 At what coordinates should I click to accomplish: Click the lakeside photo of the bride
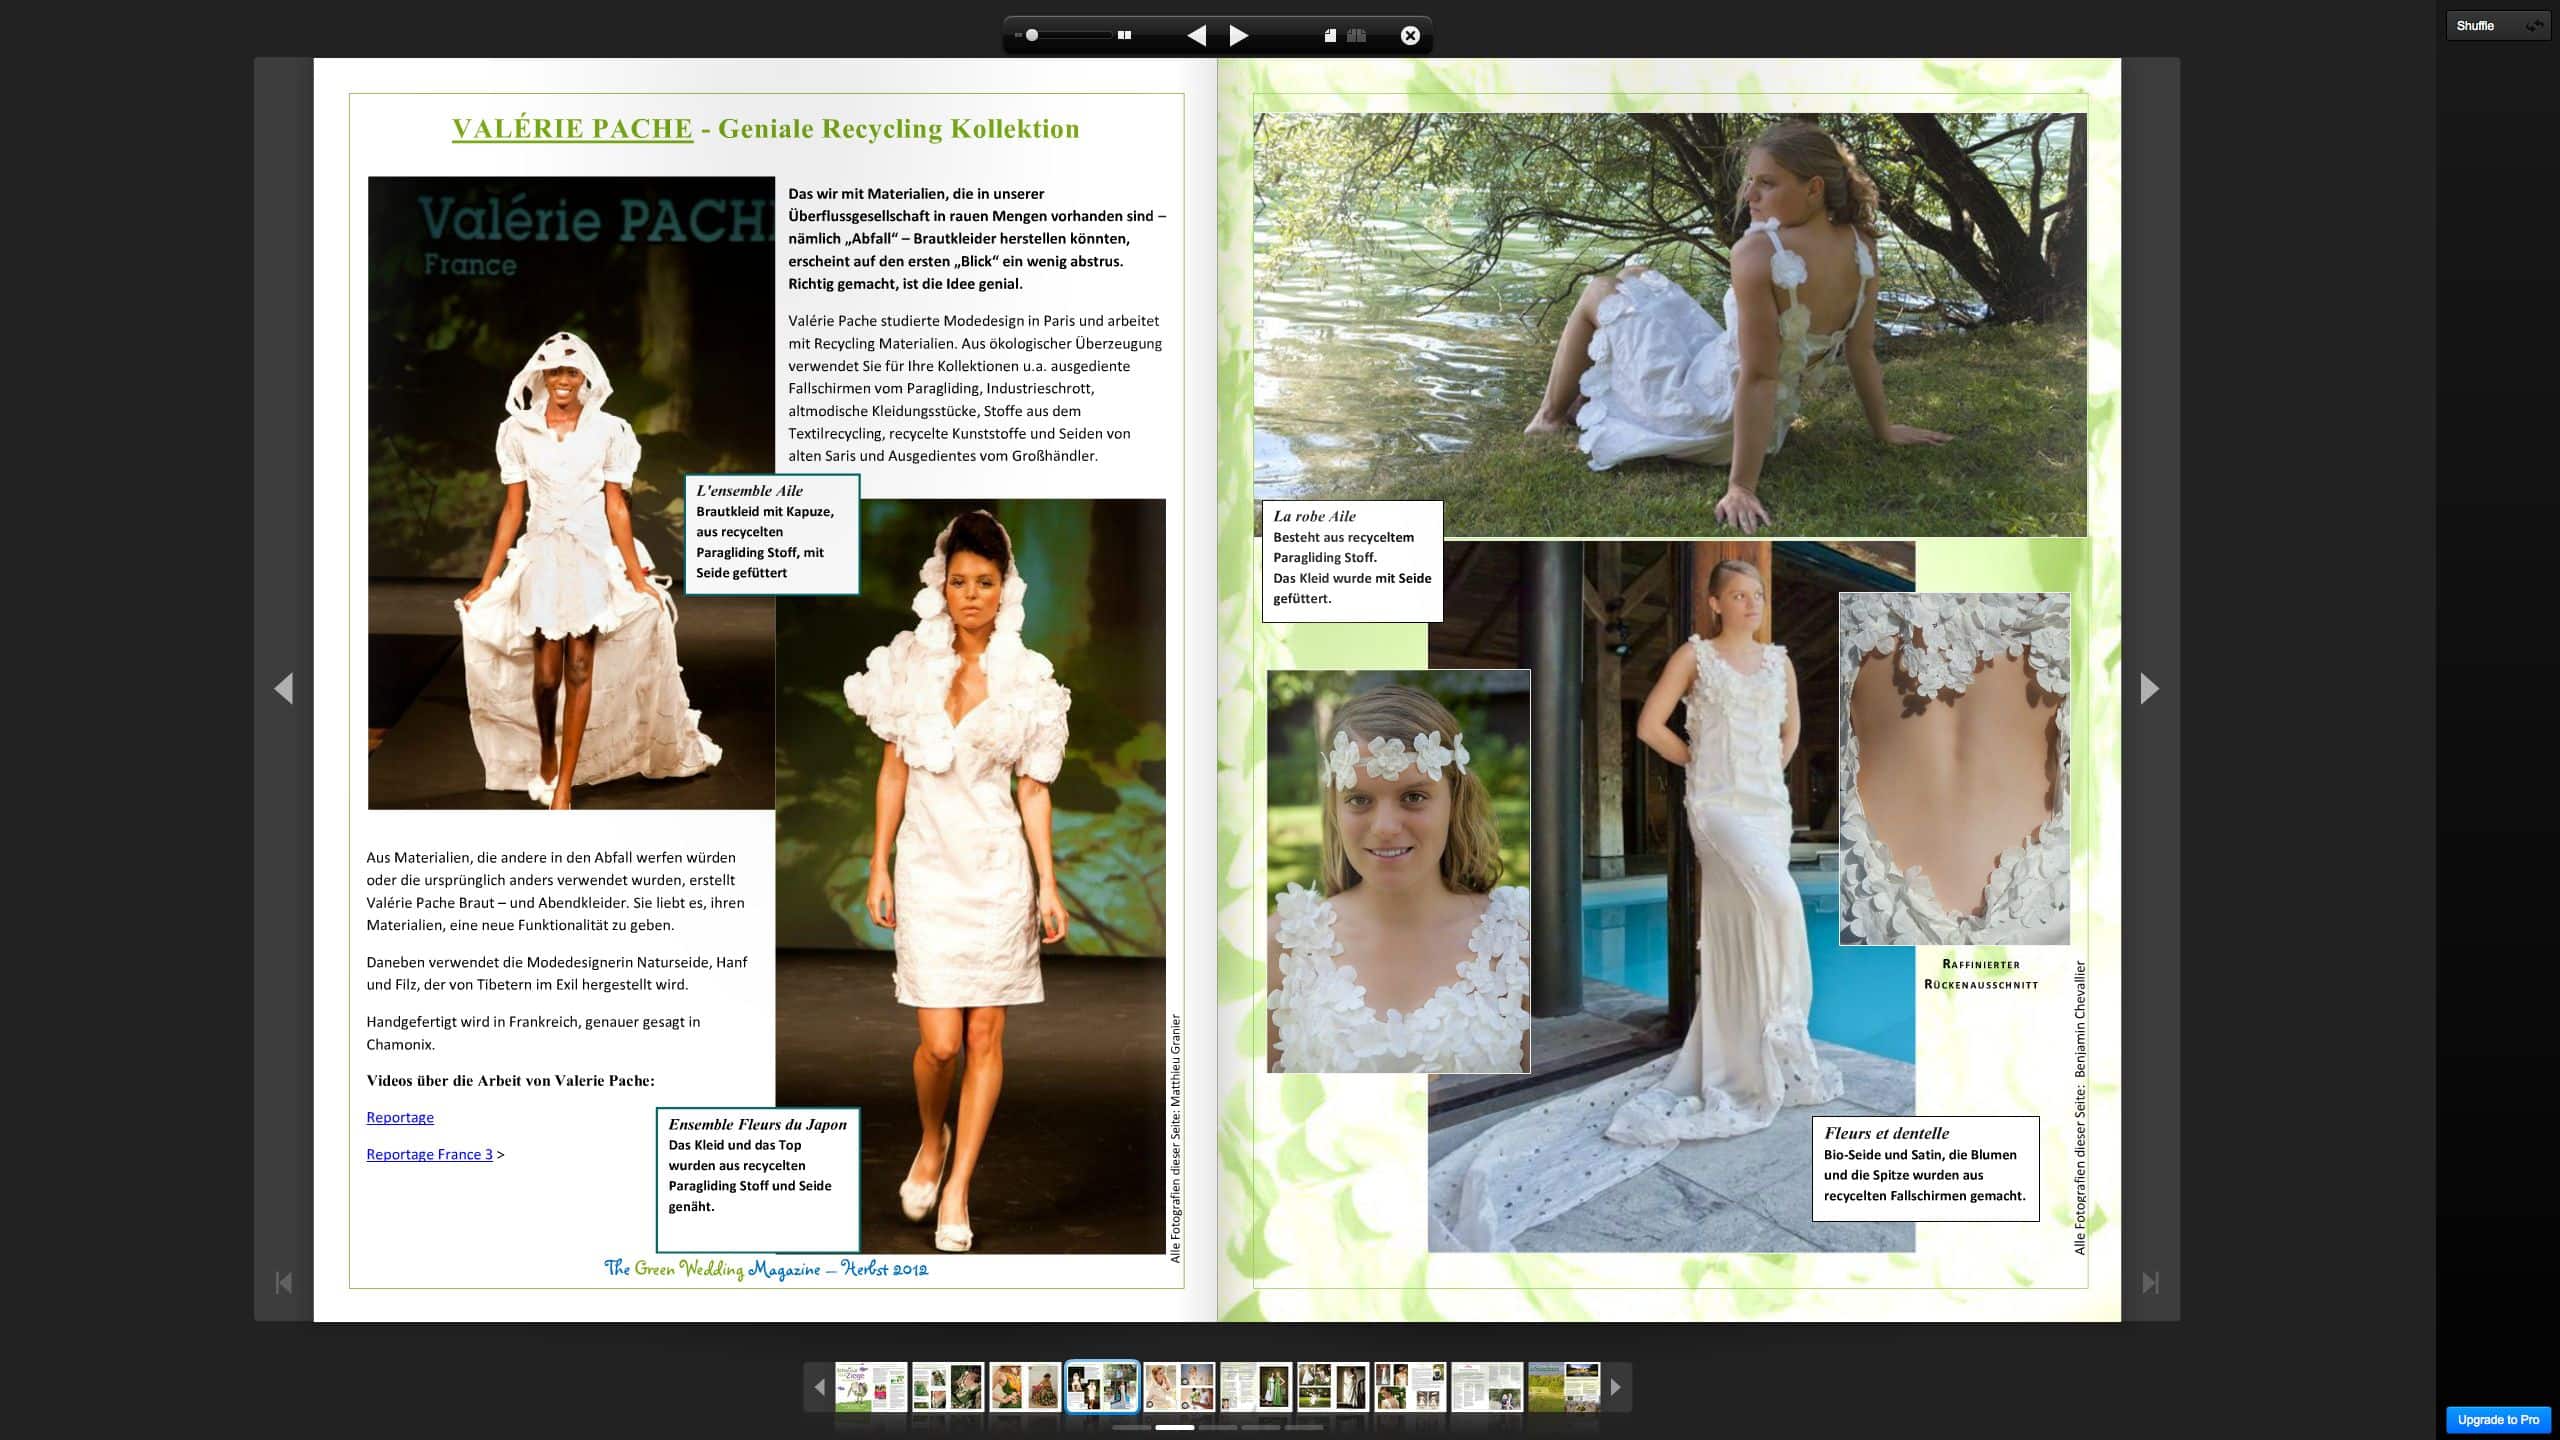(1670, 325)
